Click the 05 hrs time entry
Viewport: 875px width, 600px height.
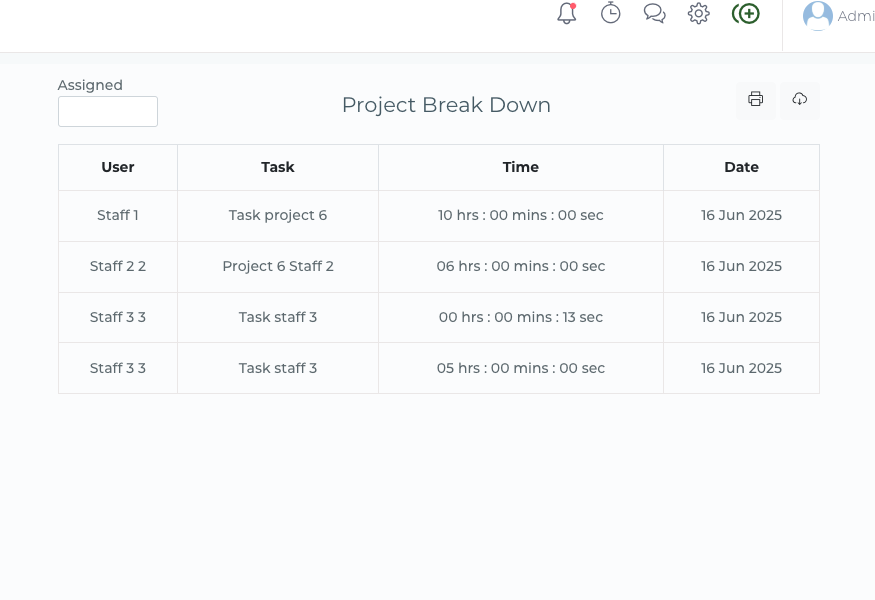521,369
